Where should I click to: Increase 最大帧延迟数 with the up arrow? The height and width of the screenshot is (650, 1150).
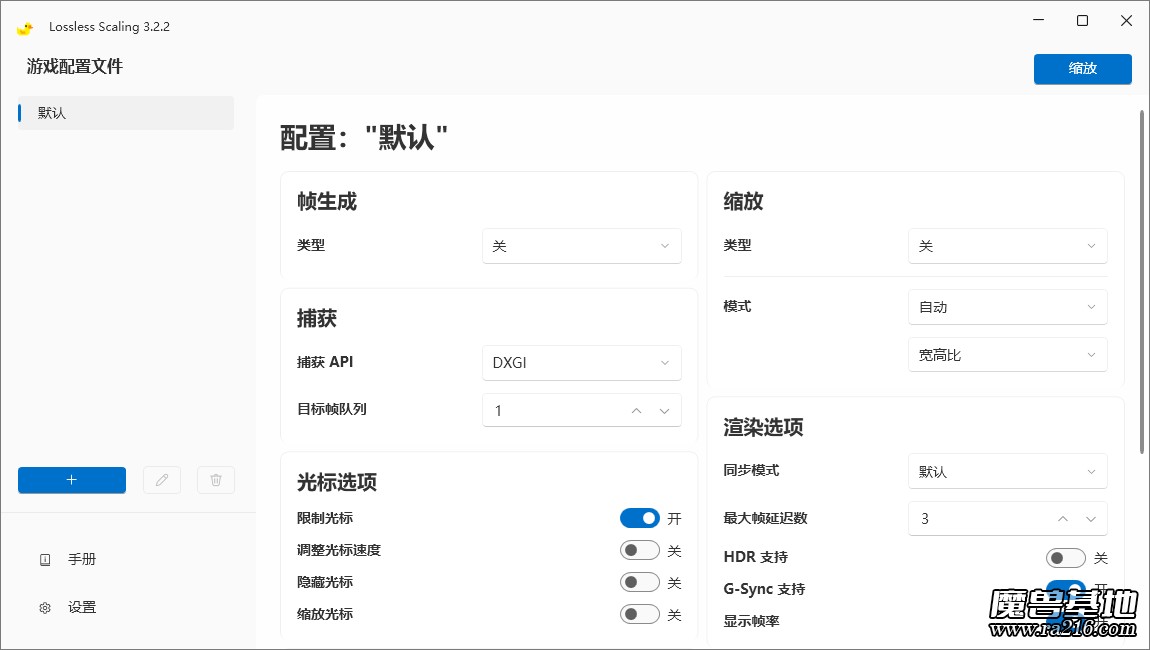1062,518
